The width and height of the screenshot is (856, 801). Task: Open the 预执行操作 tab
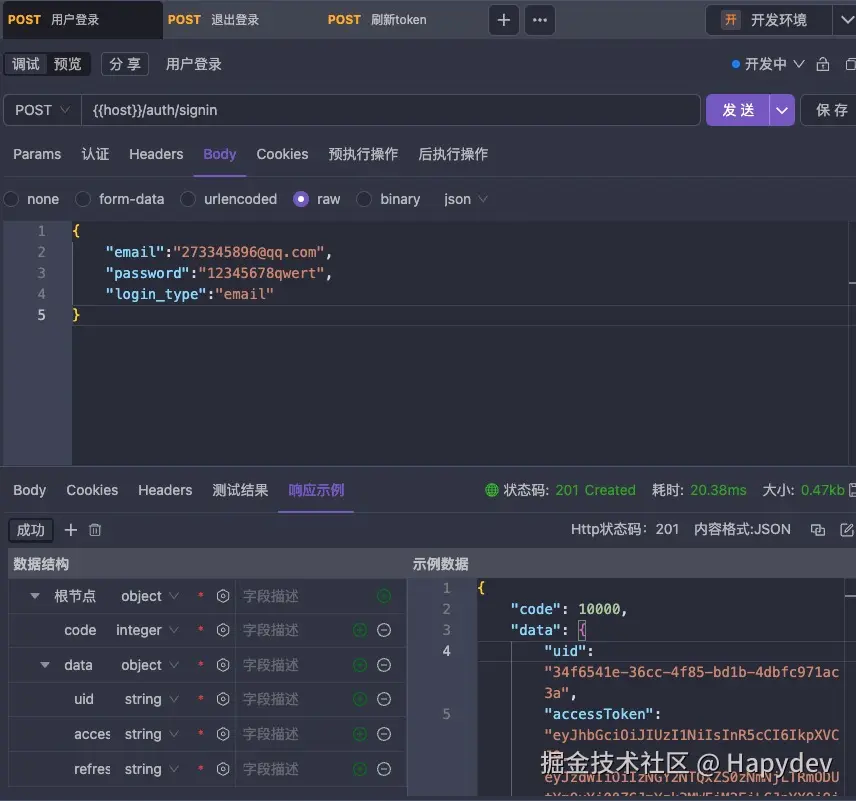[x=363, y=155]
